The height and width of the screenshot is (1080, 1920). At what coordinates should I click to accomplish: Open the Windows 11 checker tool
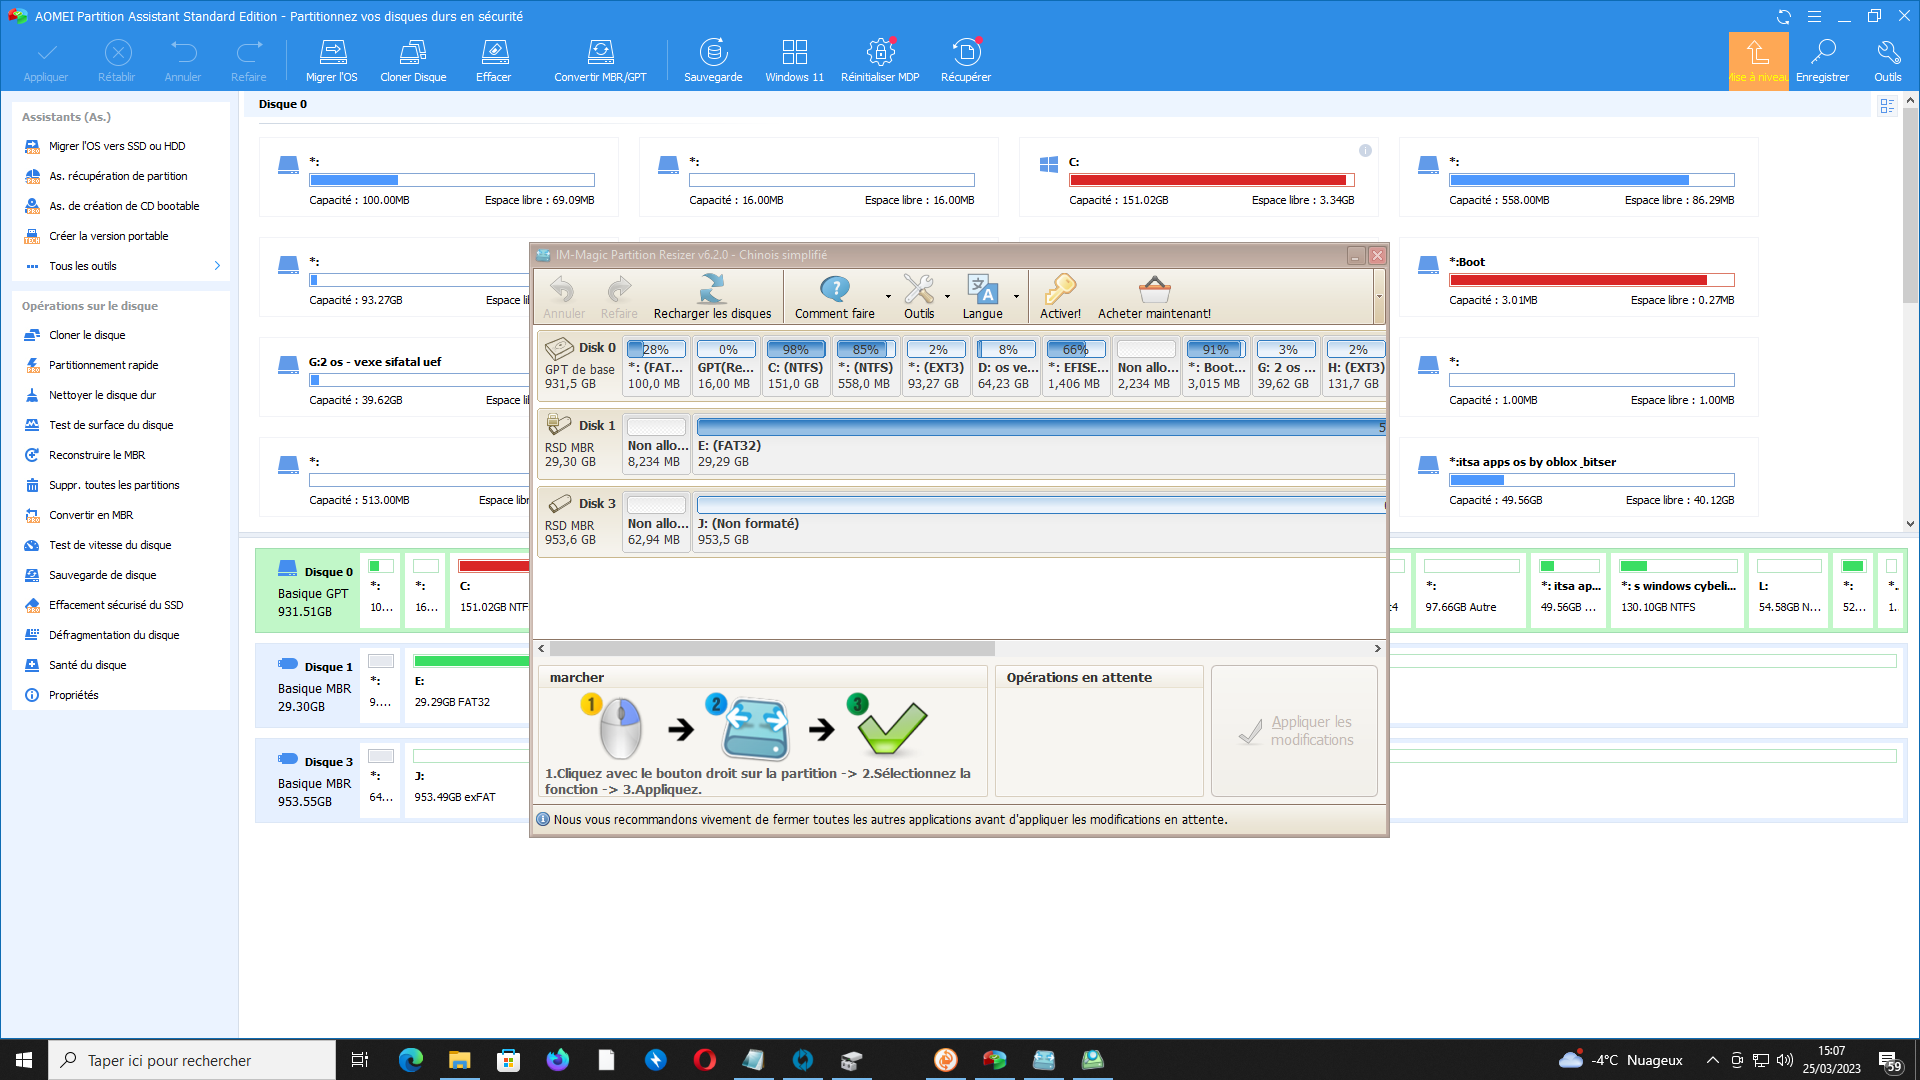click(795, 60)
